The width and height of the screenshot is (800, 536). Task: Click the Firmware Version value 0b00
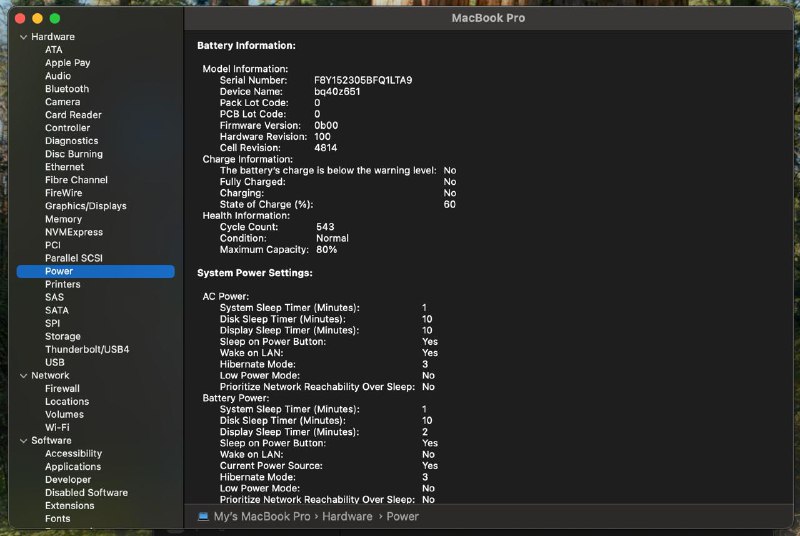tap(326, 125)
